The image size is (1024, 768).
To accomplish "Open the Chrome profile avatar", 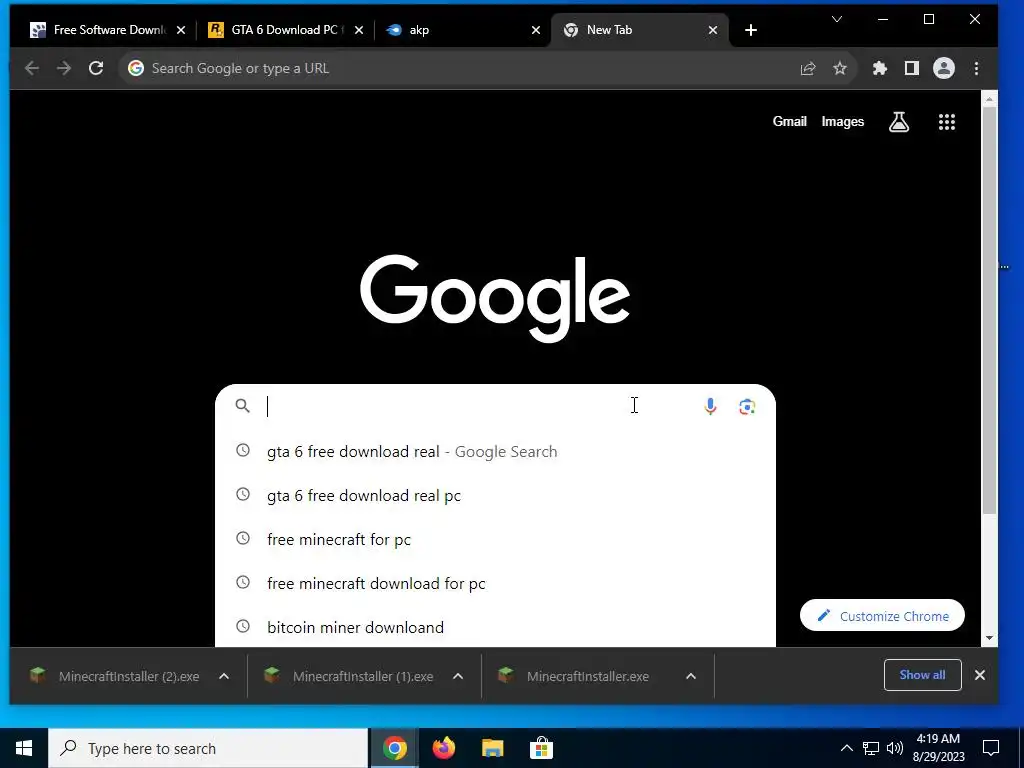I will click(944, 68).
